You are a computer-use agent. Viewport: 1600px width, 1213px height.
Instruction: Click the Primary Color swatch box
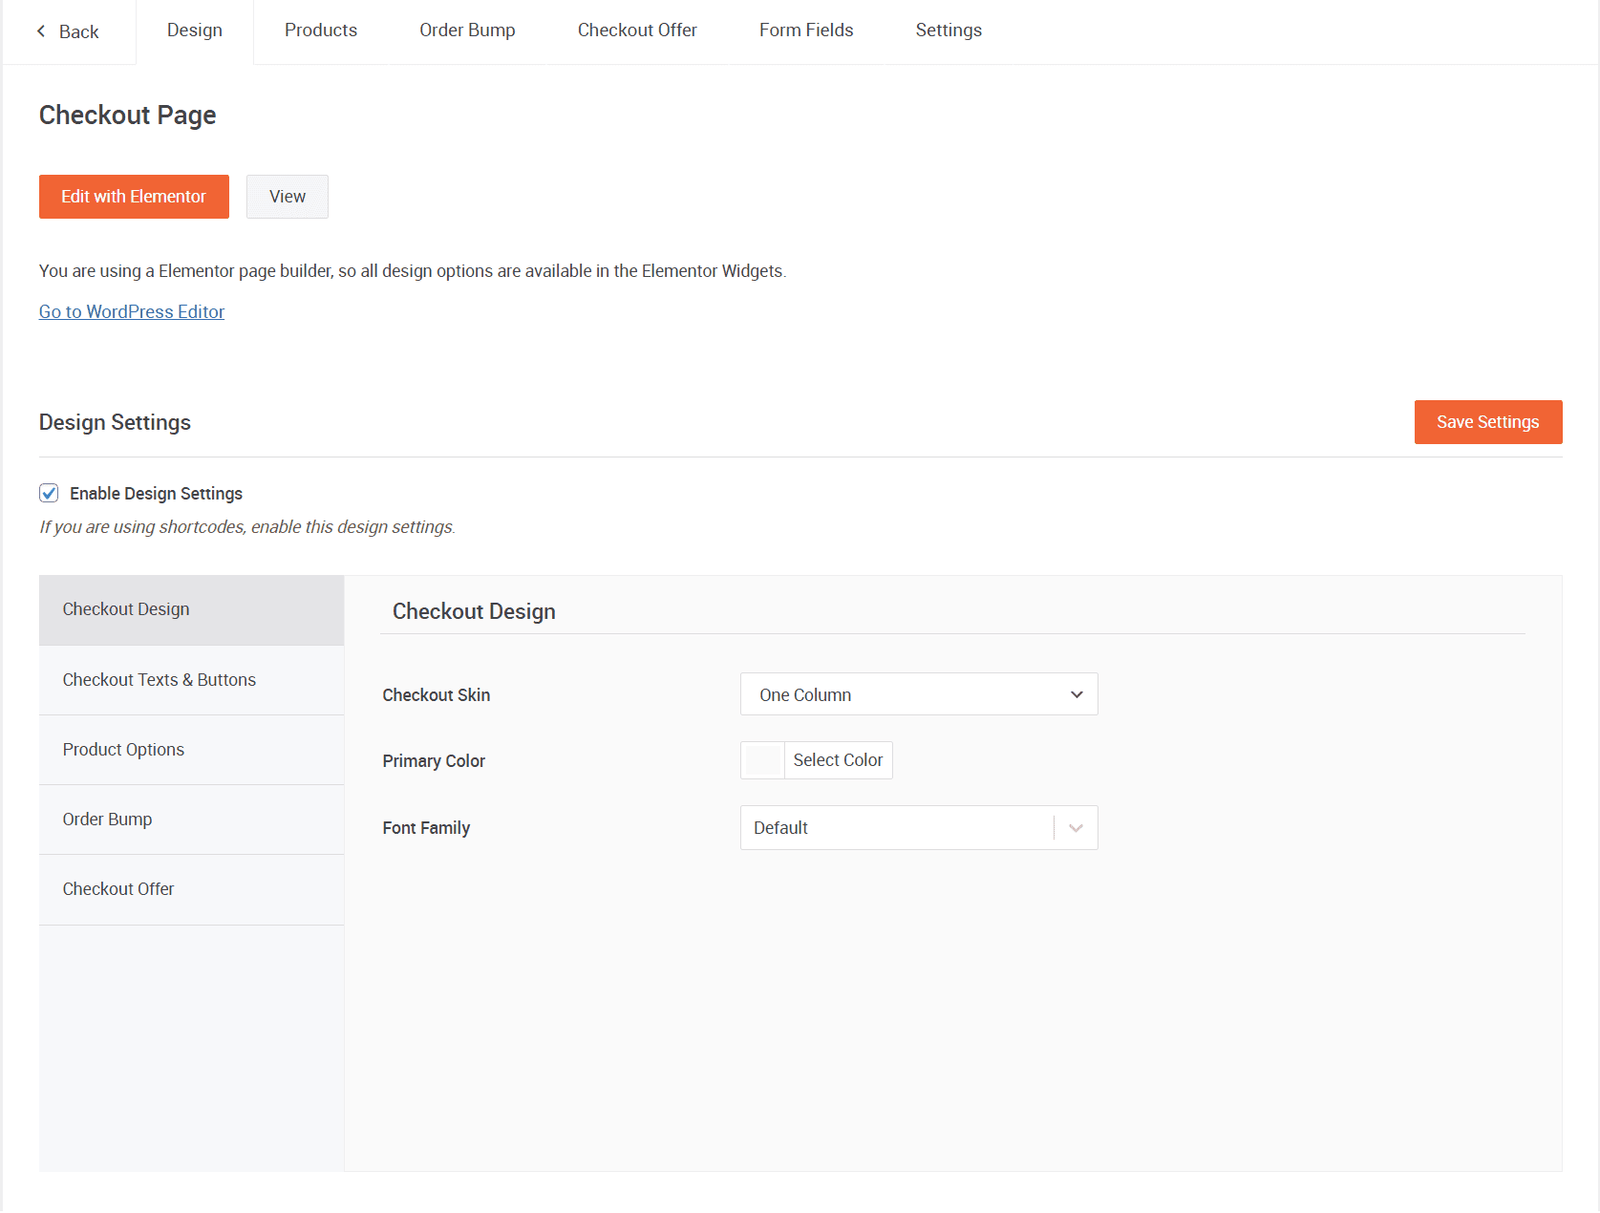tap(763, 760)
